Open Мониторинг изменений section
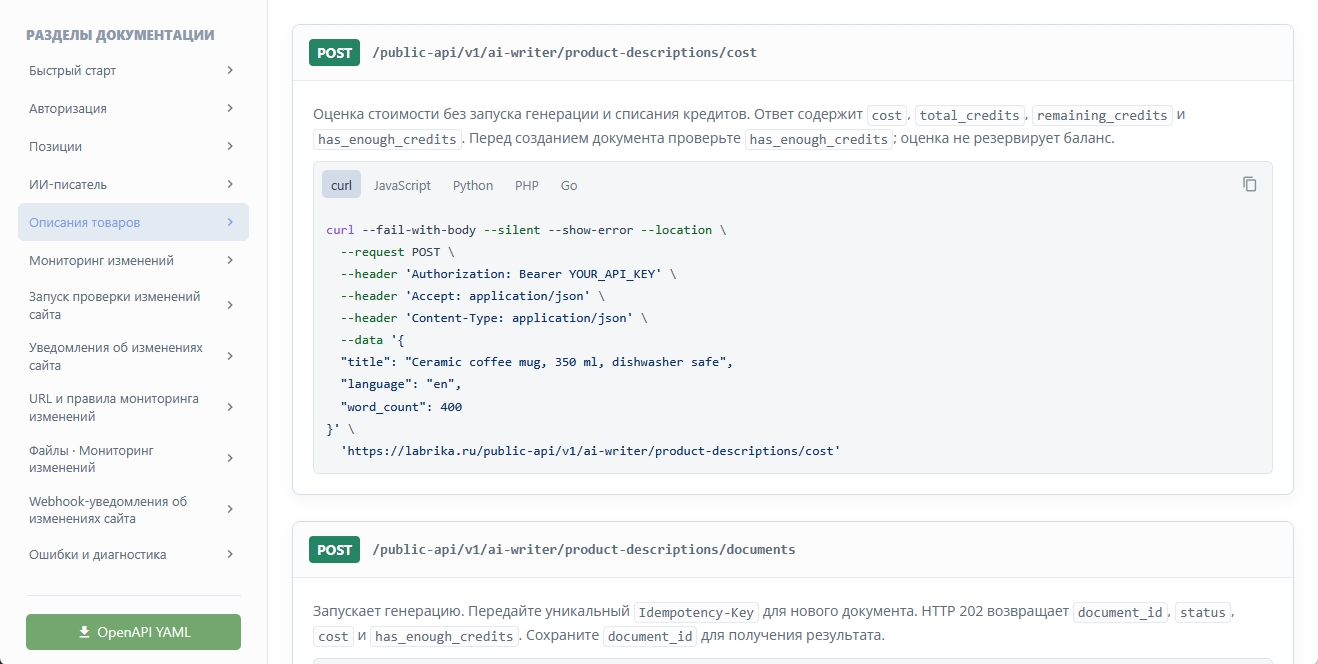 point(133,260)
